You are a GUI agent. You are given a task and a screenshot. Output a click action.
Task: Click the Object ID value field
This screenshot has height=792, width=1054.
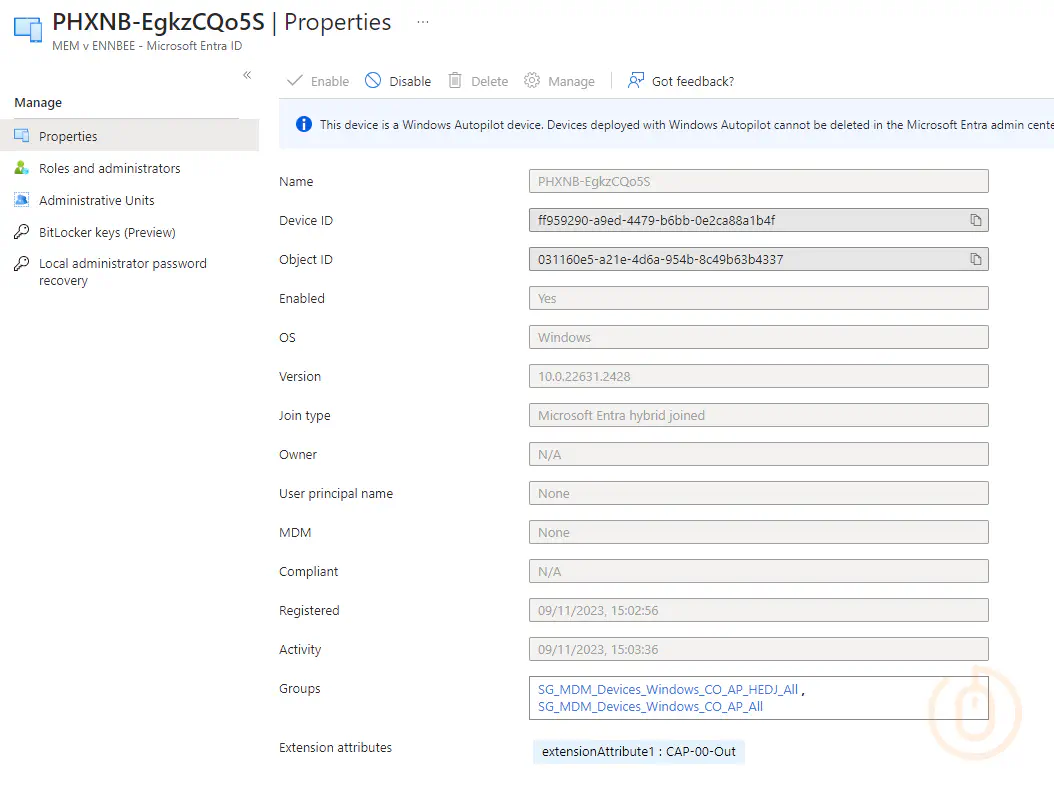coord(758,260)
